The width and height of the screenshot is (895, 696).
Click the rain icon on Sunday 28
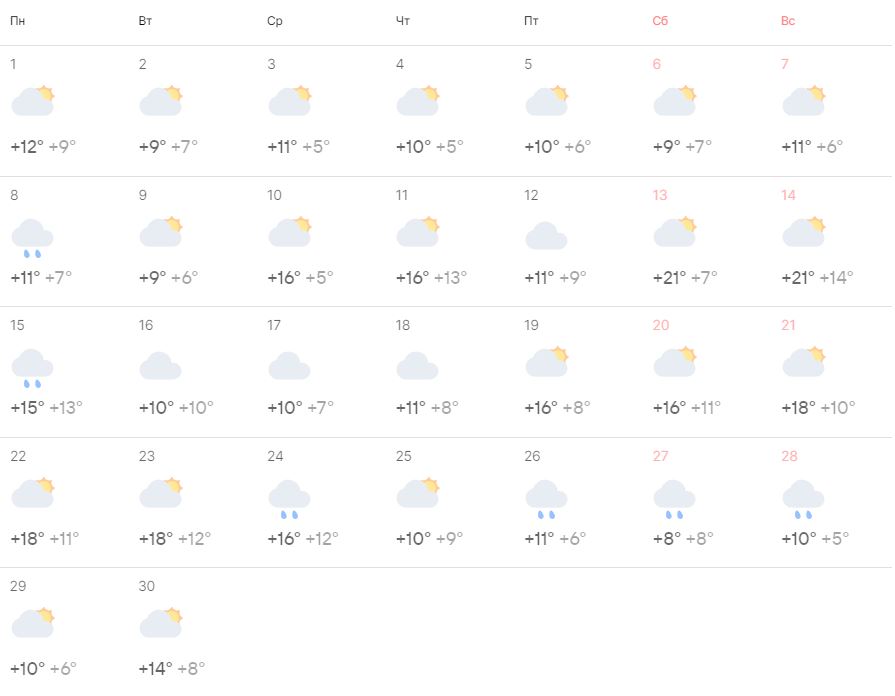coord(803,498)
